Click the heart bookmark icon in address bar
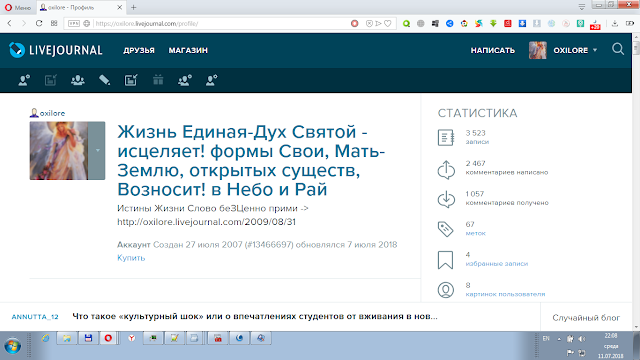640x360 pixels. coord(388,23)
